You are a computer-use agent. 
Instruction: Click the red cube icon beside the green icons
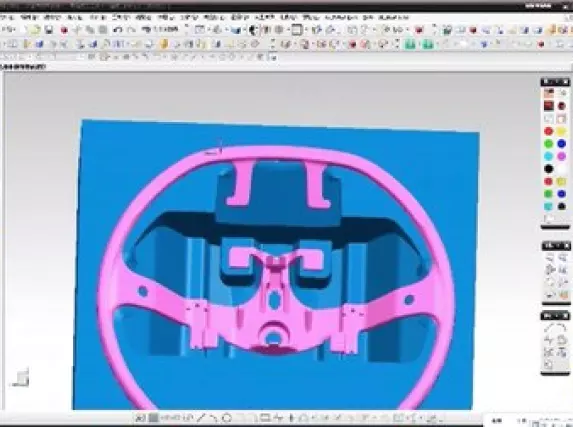click(352, 45)
